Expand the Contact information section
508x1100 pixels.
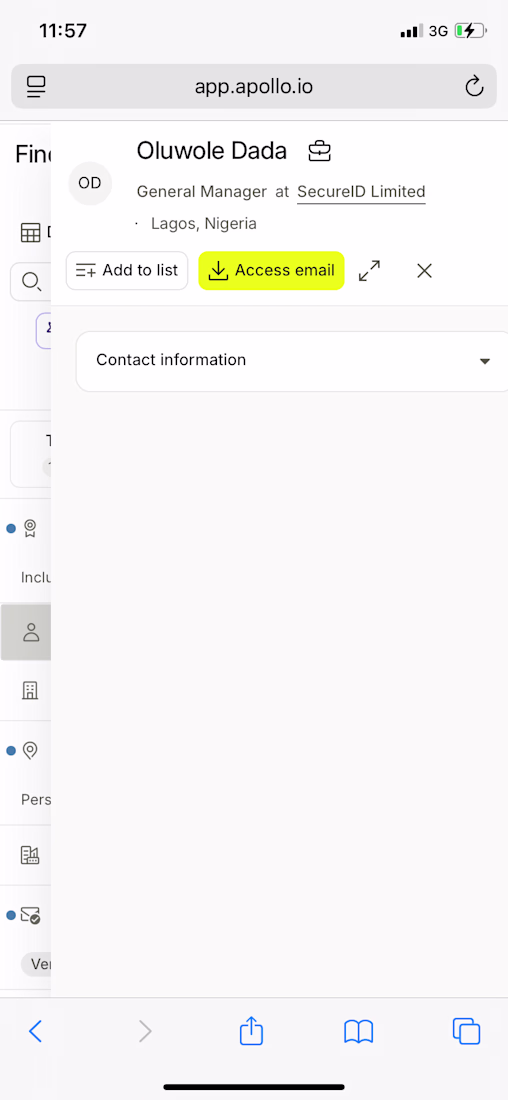292,361
